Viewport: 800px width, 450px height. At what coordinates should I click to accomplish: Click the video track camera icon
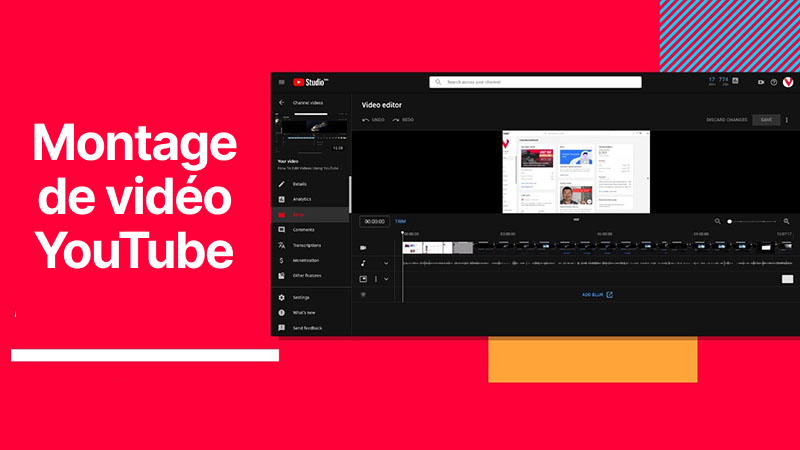363,247
